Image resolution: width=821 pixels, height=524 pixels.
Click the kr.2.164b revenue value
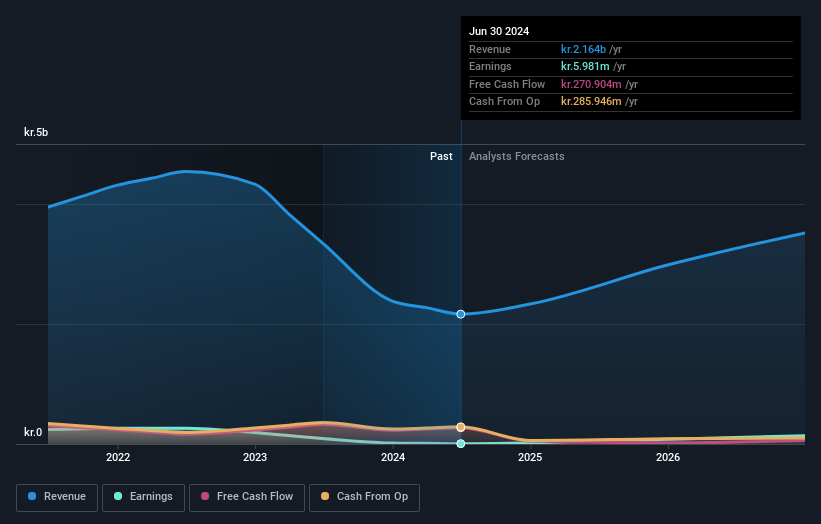click(583, 49)
